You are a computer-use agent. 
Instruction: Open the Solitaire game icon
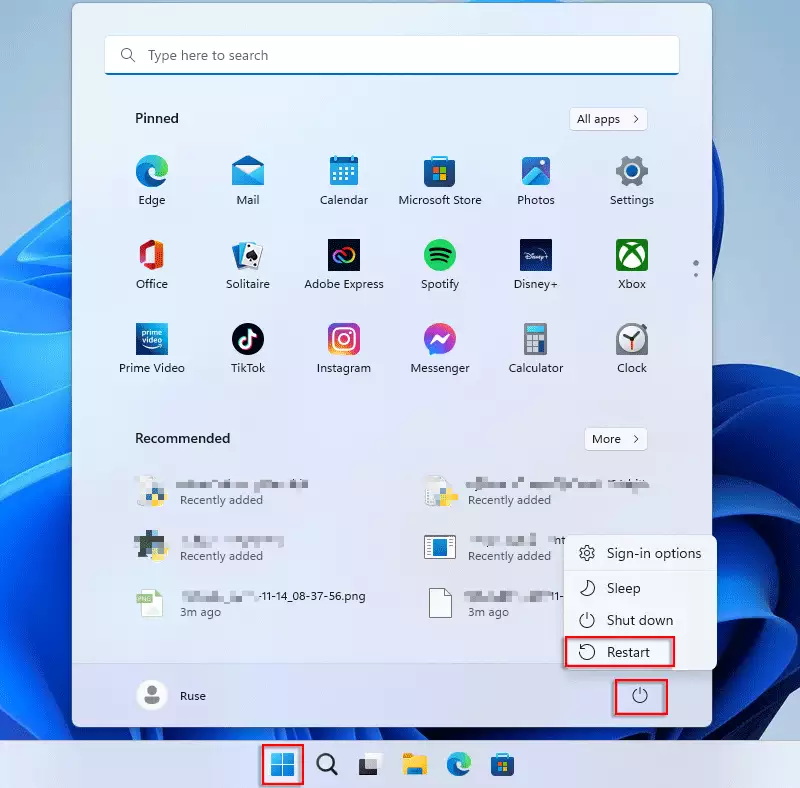coord(248,256)
